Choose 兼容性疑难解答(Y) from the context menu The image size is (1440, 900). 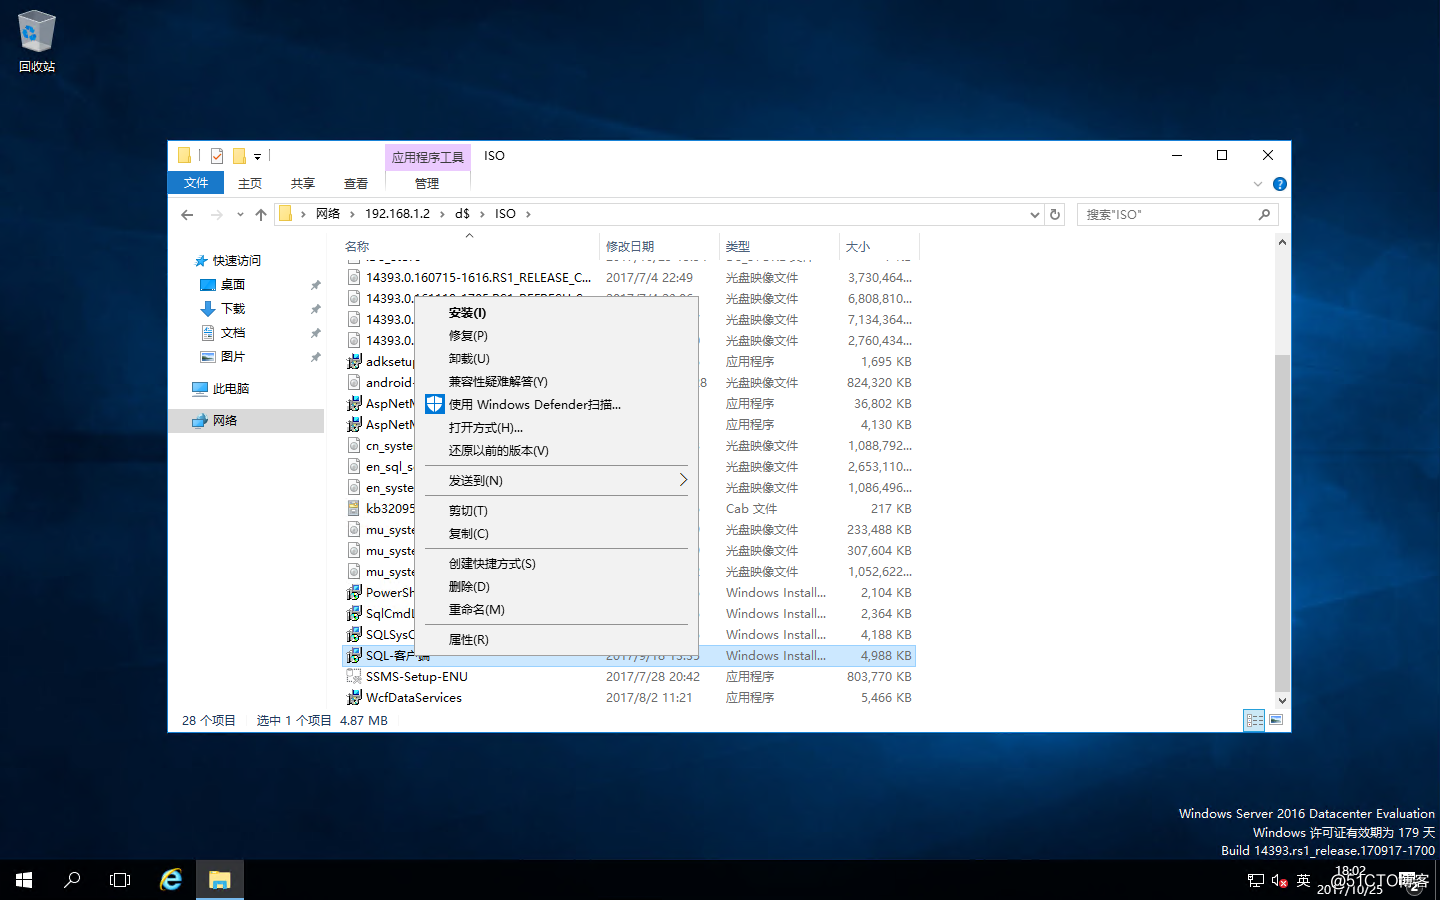[x=556, y=382]
